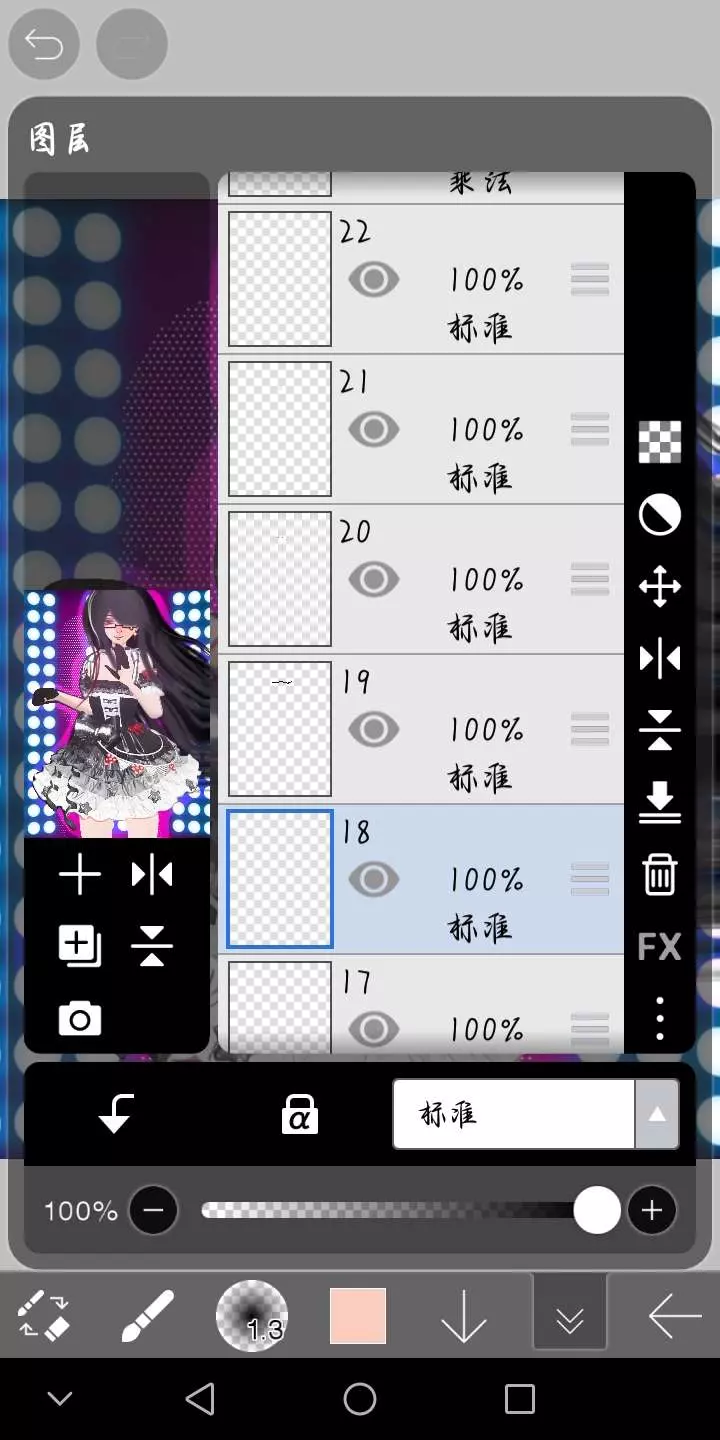Toggle visibility of layer 20
Image resolution: width=720 pixels, height=1440 pixels.
[x=374, y=580]
